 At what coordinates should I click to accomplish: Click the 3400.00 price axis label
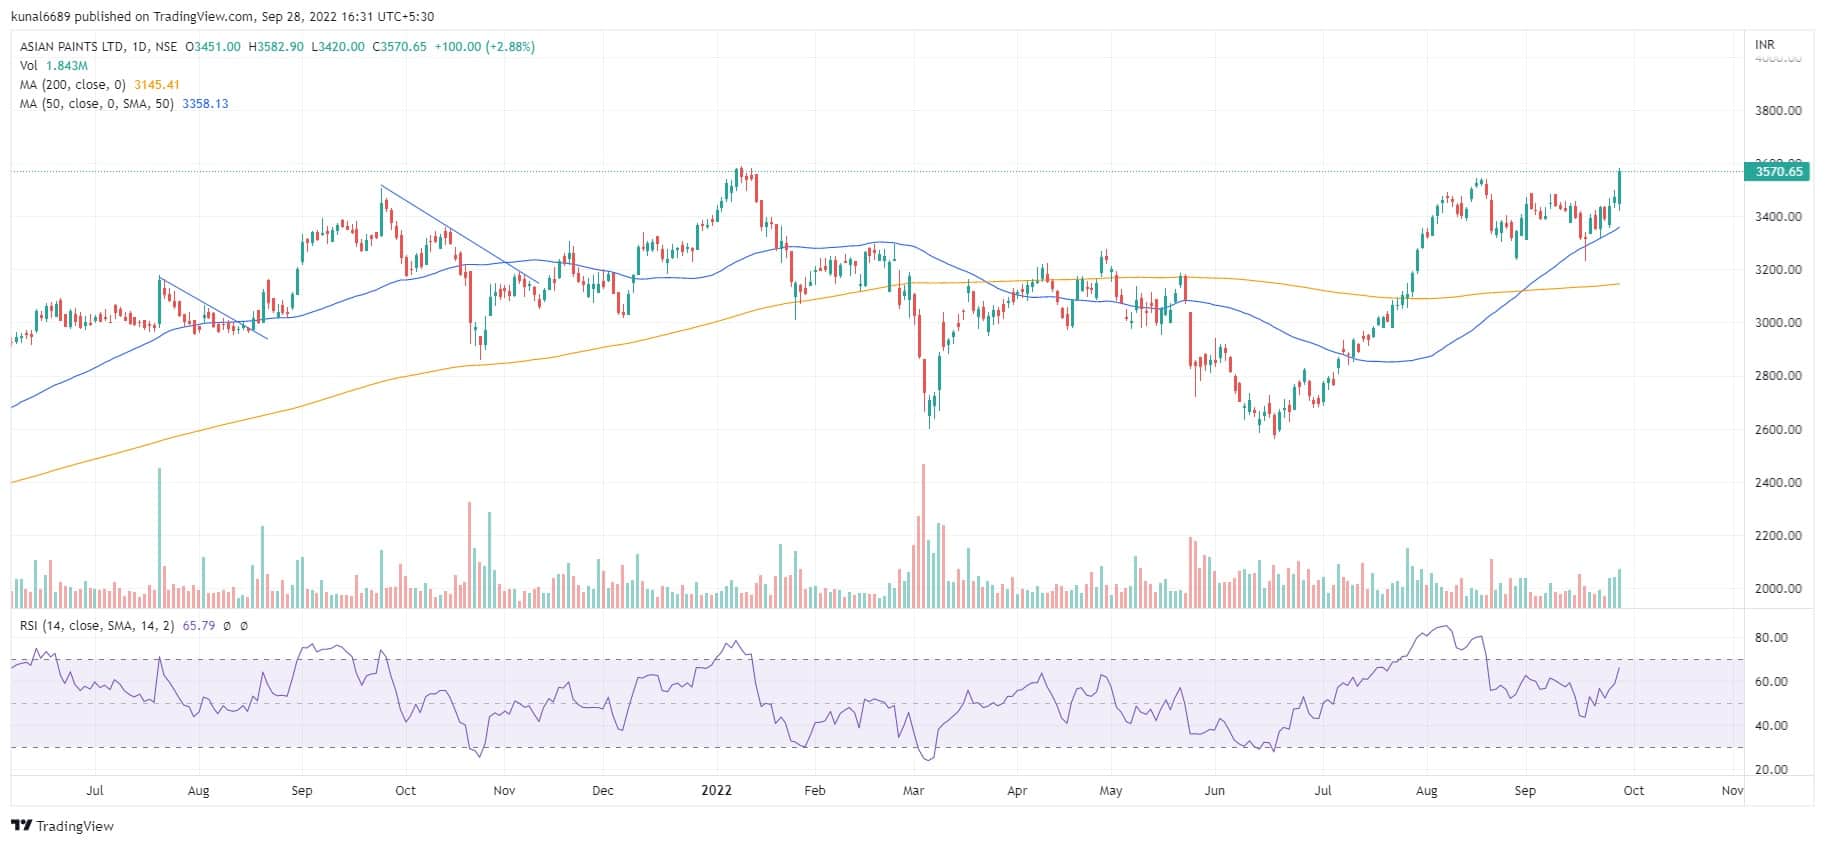point(1778,217)
